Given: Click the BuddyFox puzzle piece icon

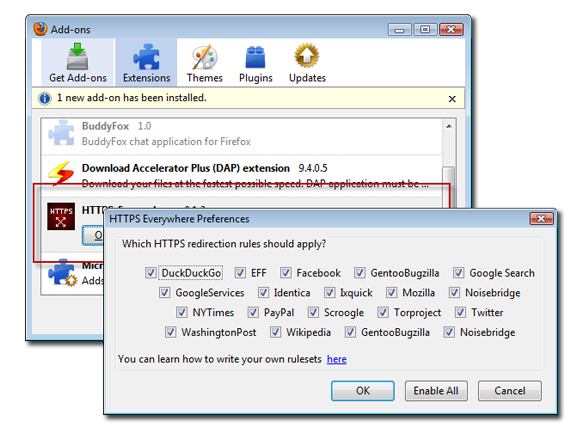Looking at the screenshot, I should 61,133.
